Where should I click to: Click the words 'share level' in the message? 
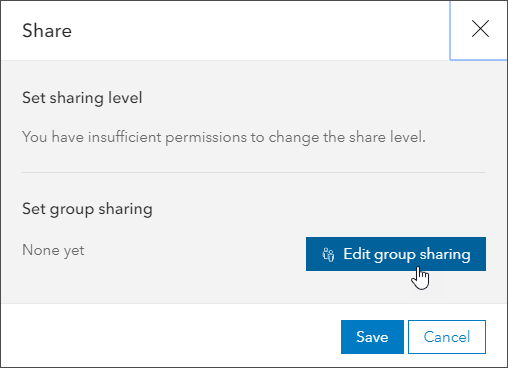click(387, 137)
